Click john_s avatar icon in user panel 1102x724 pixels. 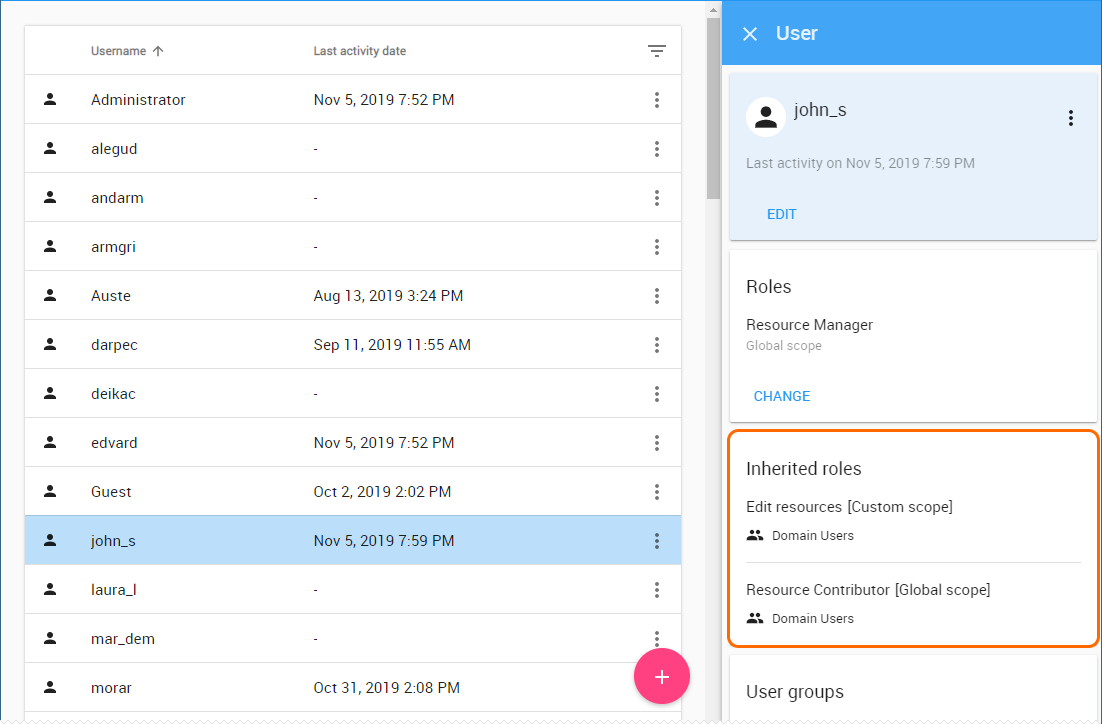(x=765, y=117)
